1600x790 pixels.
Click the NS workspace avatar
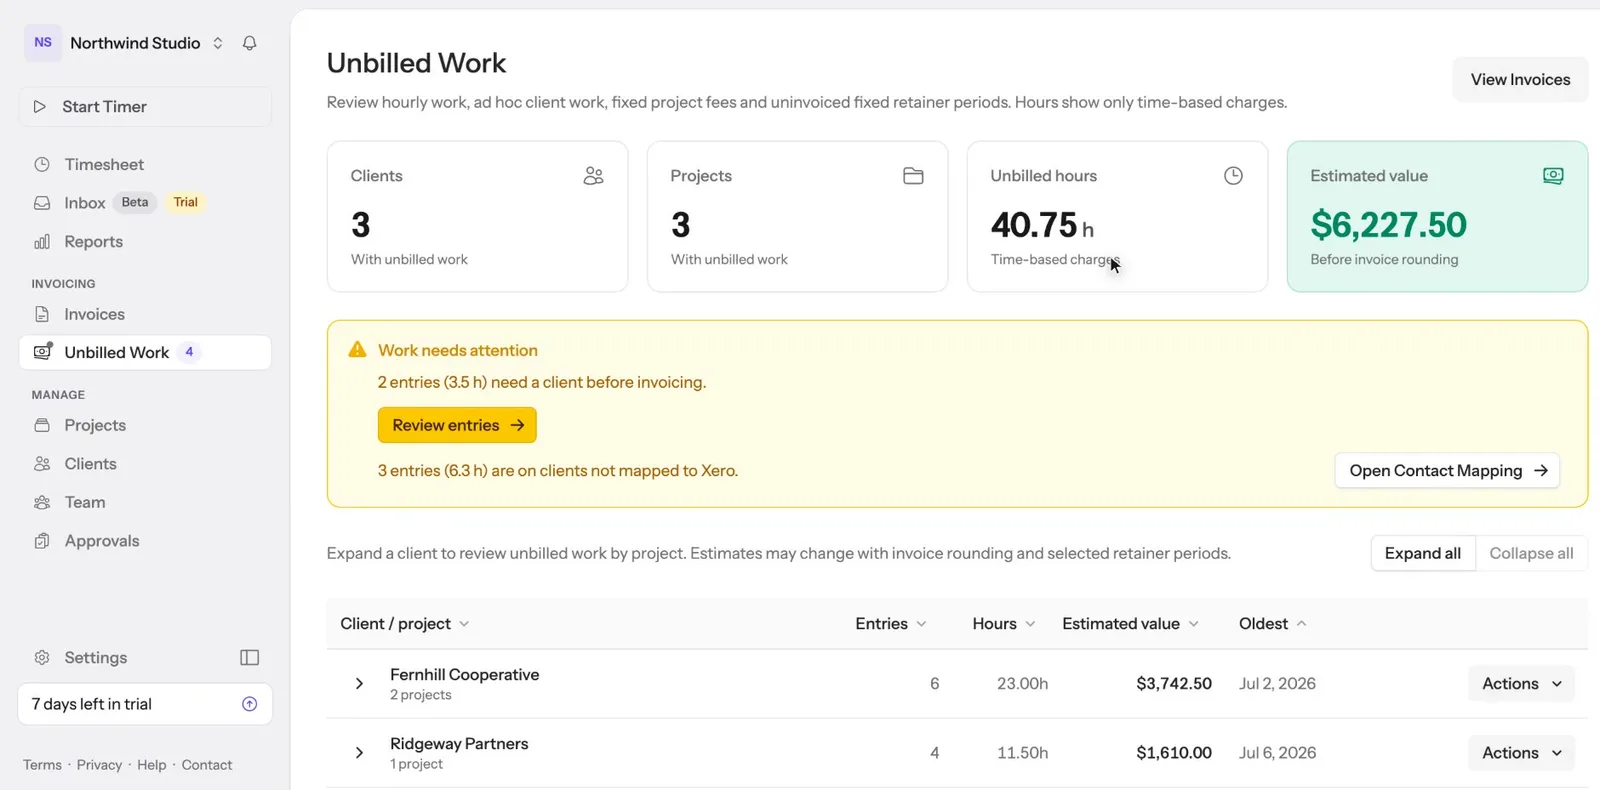(x=43, y=43)
